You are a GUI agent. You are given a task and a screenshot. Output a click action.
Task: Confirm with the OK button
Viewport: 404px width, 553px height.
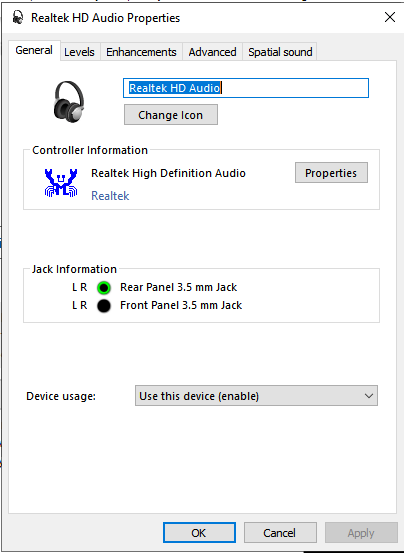tap(199, 533)
